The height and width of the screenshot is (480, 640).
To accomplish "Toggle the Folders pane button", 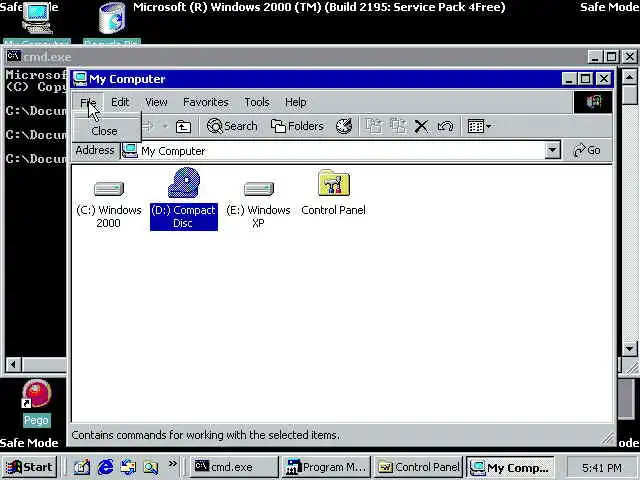I will [x=297, y=126].
